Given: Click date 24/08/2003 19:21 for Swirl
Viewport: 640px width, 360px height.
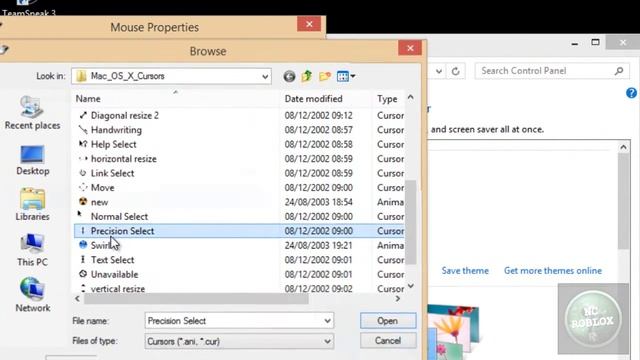Looking at the screenshot, I should 318,245.
